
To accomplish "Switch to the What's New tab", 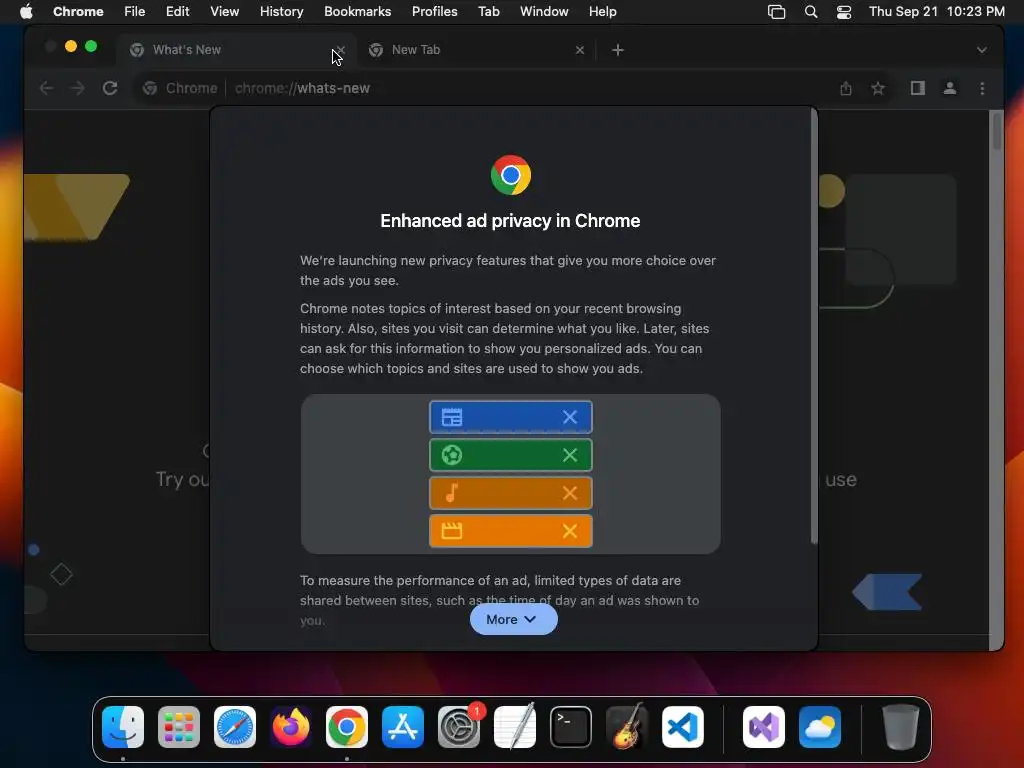I will [x=236, y=50].
